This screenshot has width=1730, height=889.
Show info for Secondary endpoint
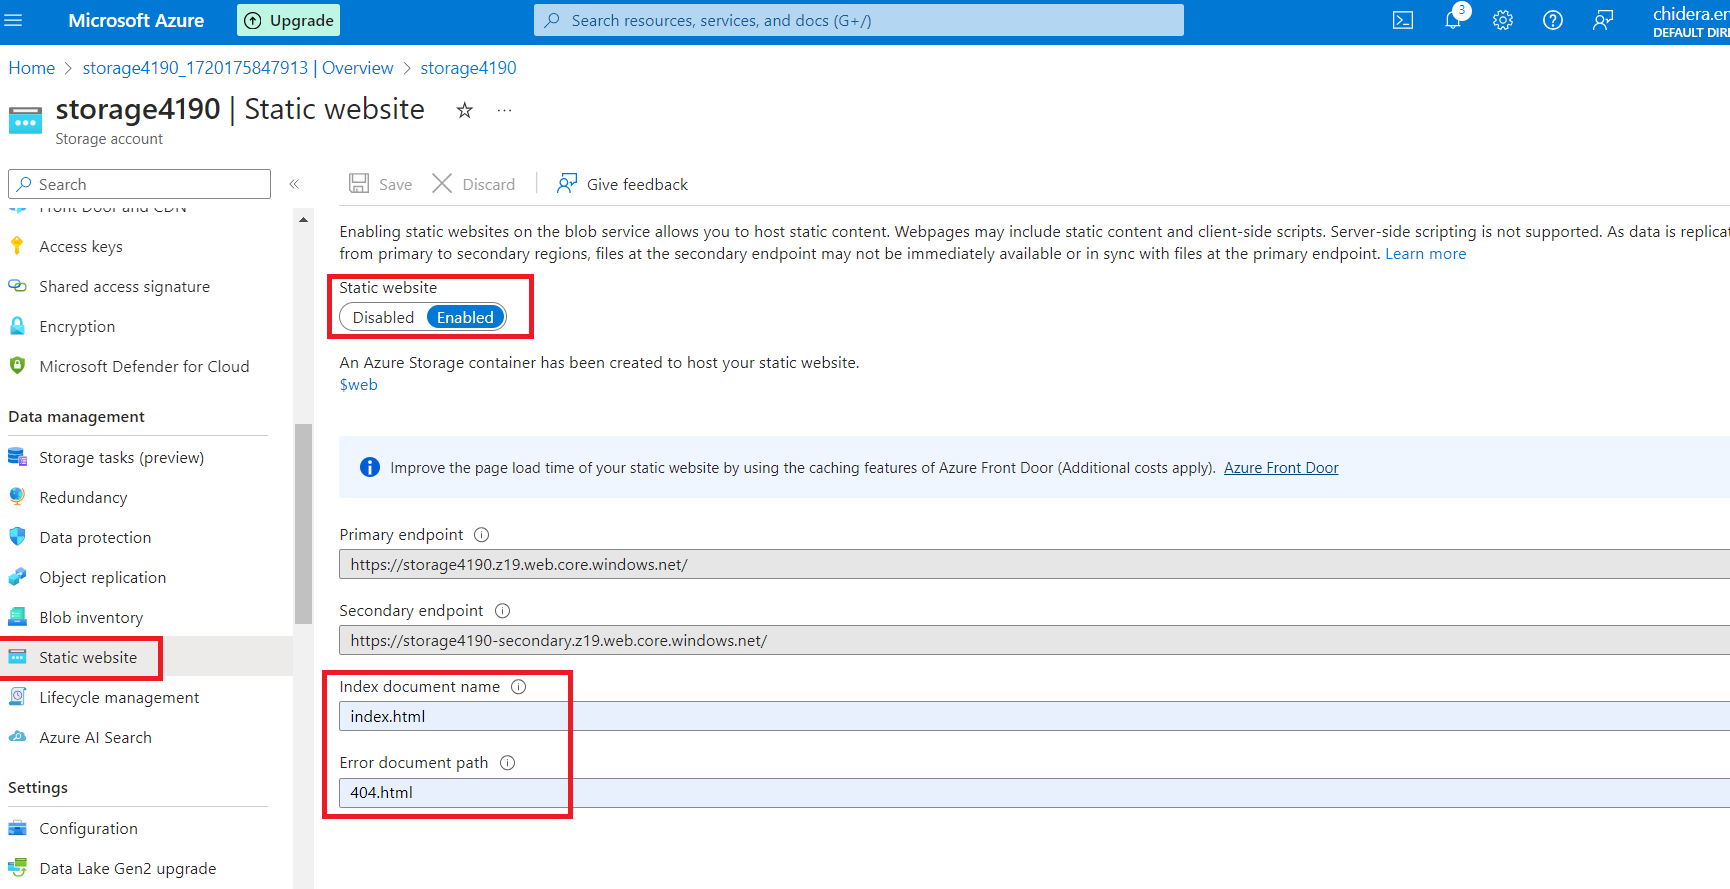pyautogui.click(x=503, y=611)
